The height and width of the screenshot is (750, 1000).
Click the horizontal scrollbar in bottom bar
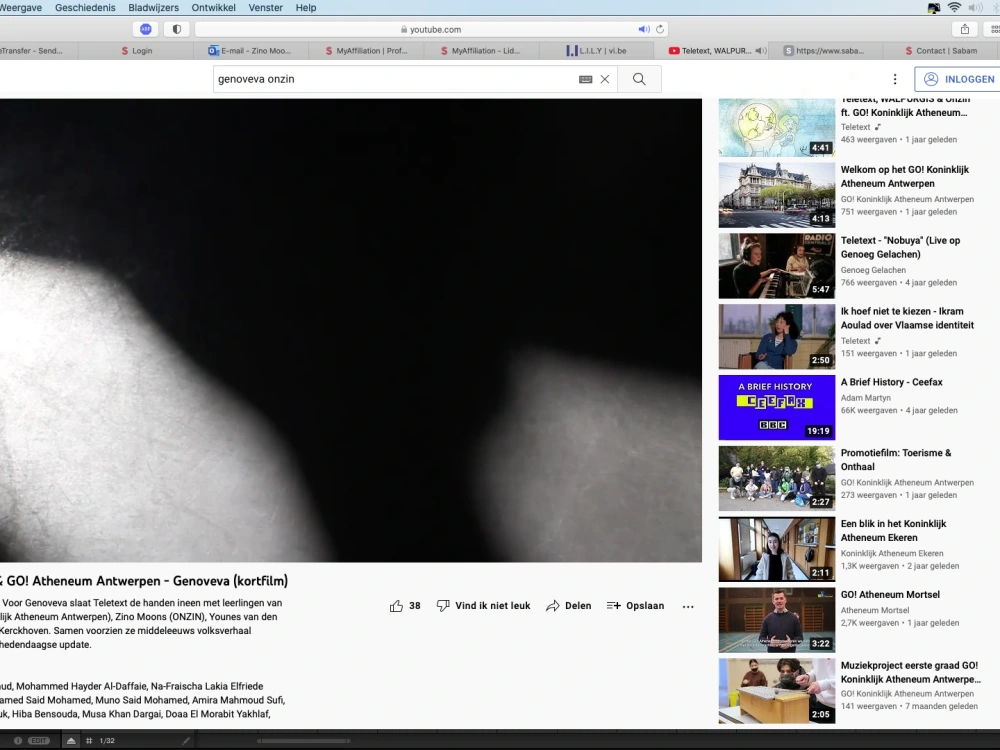pos(304,740)
